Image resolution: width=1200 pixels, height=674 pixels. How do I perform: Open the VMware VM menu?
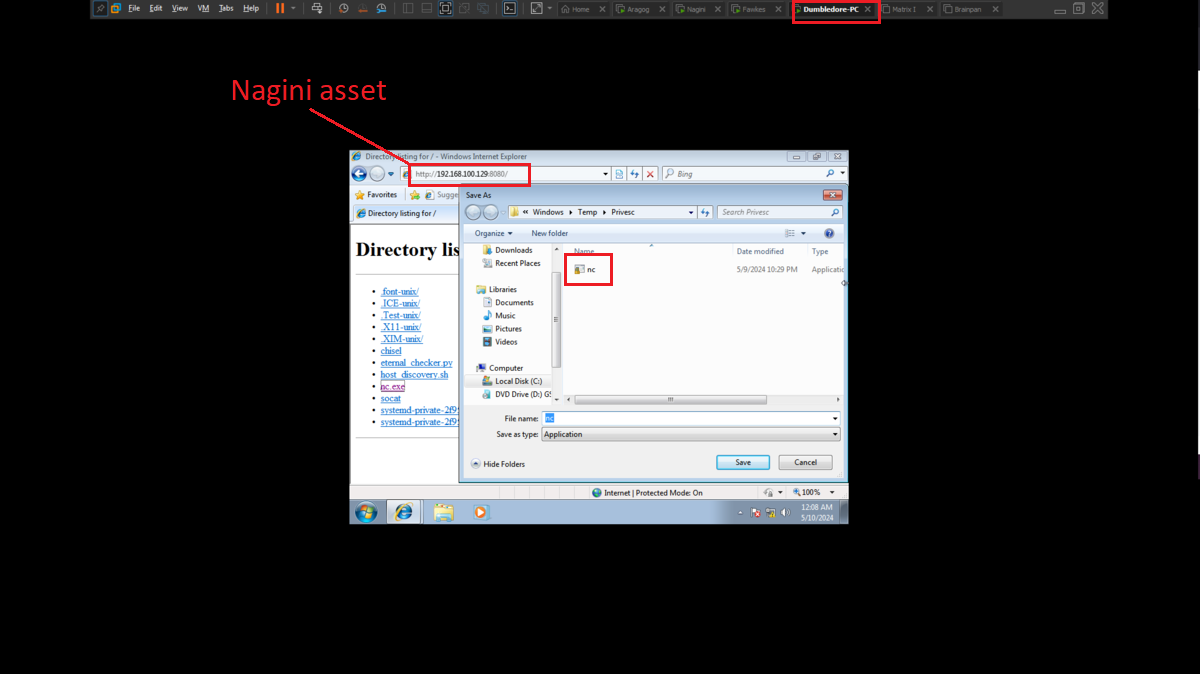coord(204,8)
